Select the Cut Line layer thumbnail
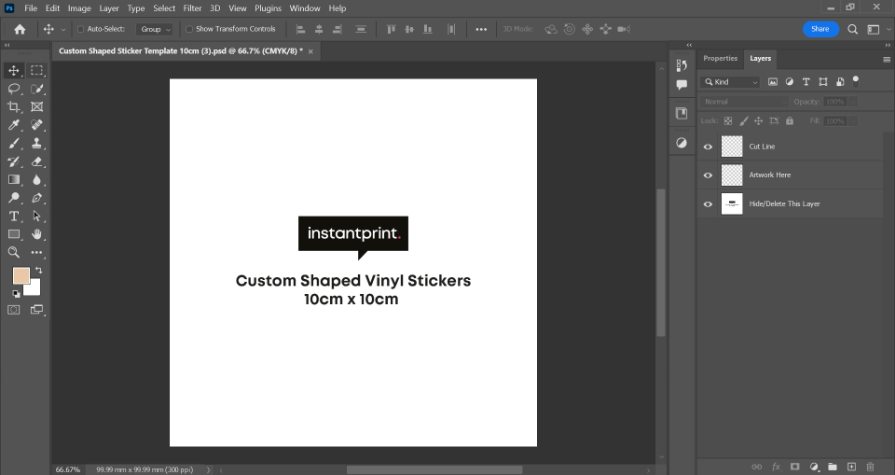Screen dimensions: 895x475 tap(732, 147)
